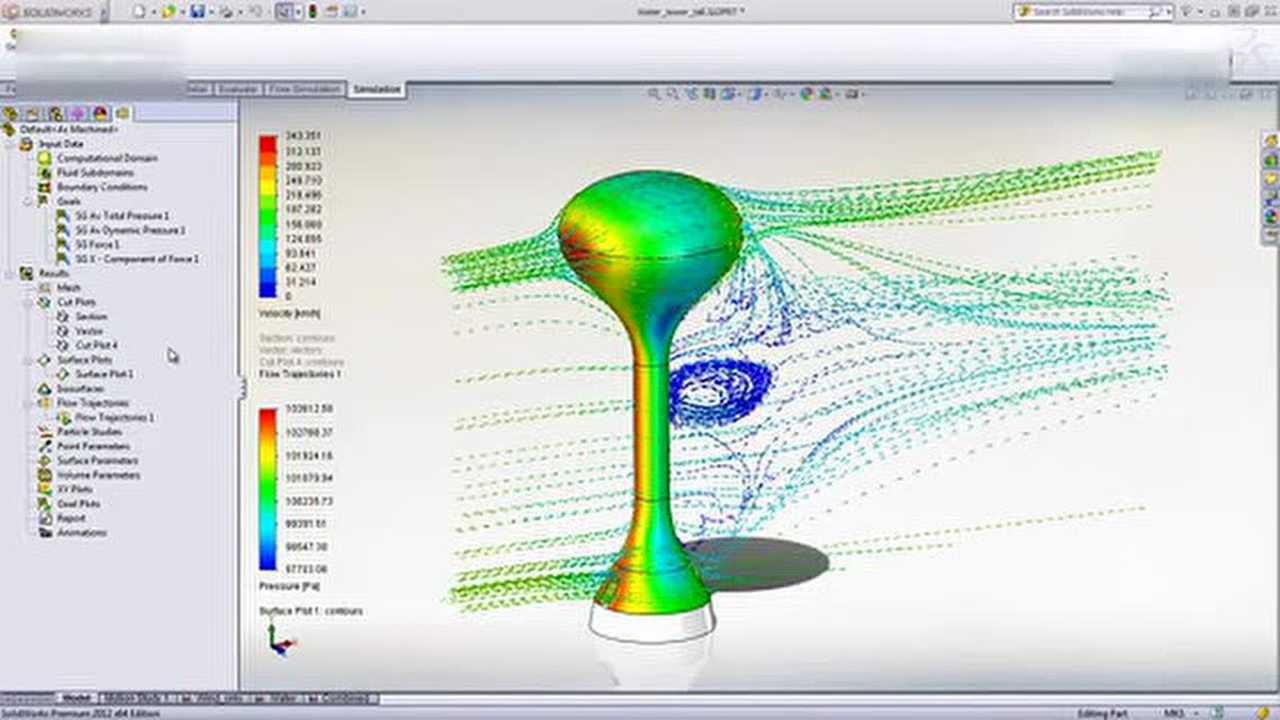1280x720 pixels.
Task: Click the Apply Scene globe icon
Action: [x=804, y=93]
